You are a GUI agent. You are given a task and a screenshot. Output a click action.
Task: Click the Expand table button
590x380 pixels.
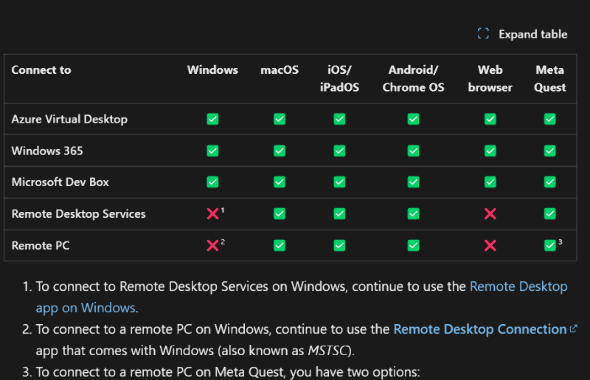tap(522, 34)
